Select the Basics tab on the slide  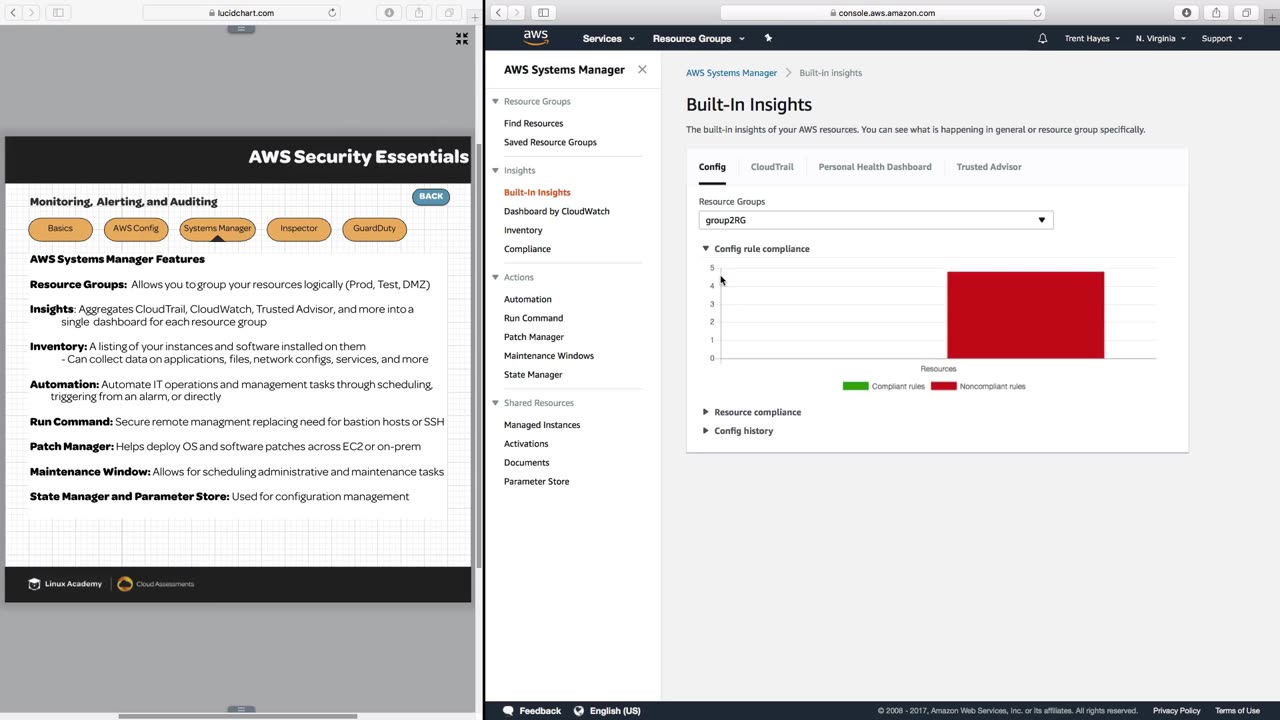click(x=60, y=229)
